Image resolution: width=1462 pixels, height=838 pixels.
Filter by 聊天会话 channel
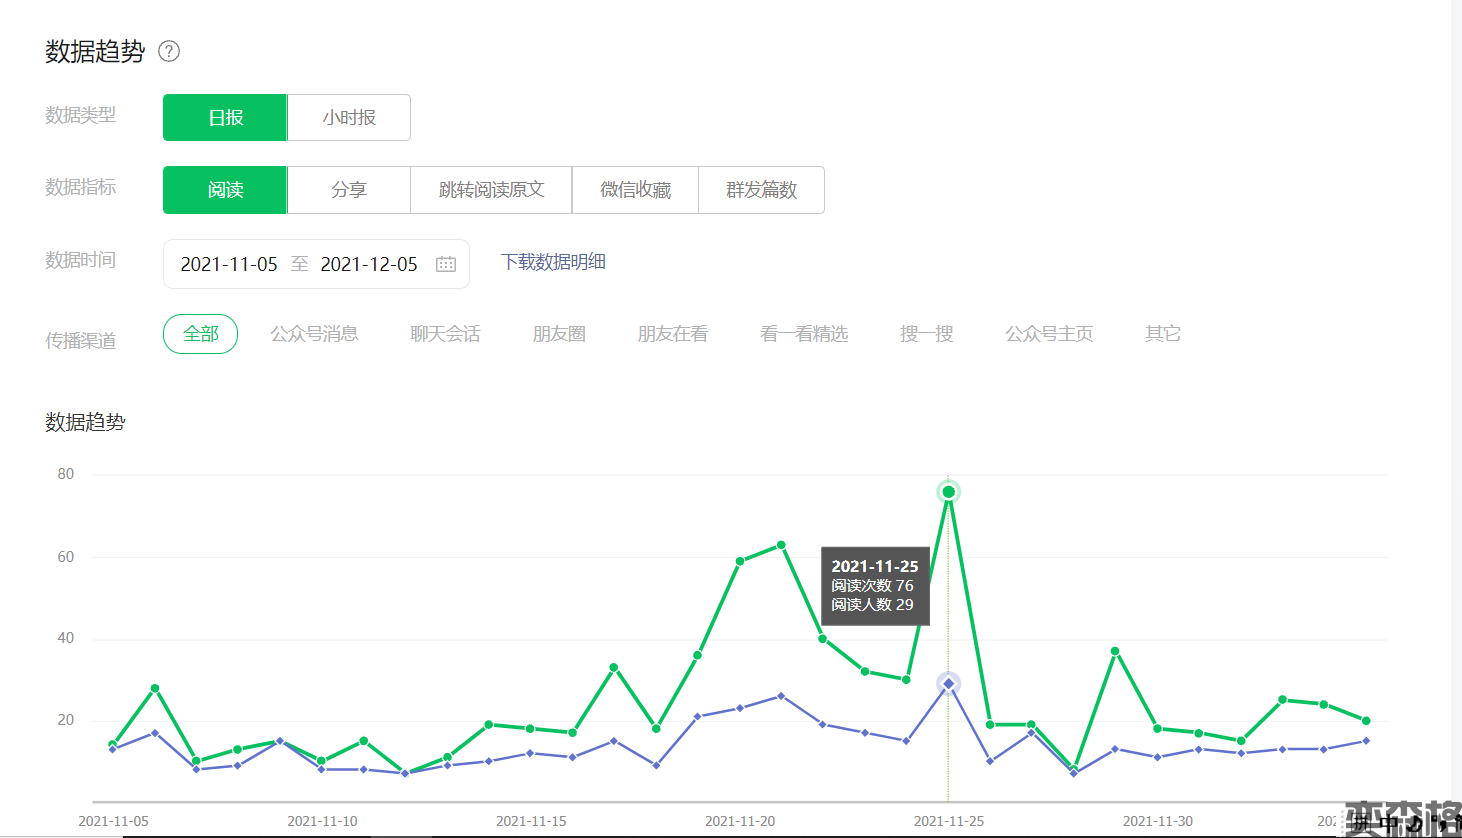pos(445,334)
